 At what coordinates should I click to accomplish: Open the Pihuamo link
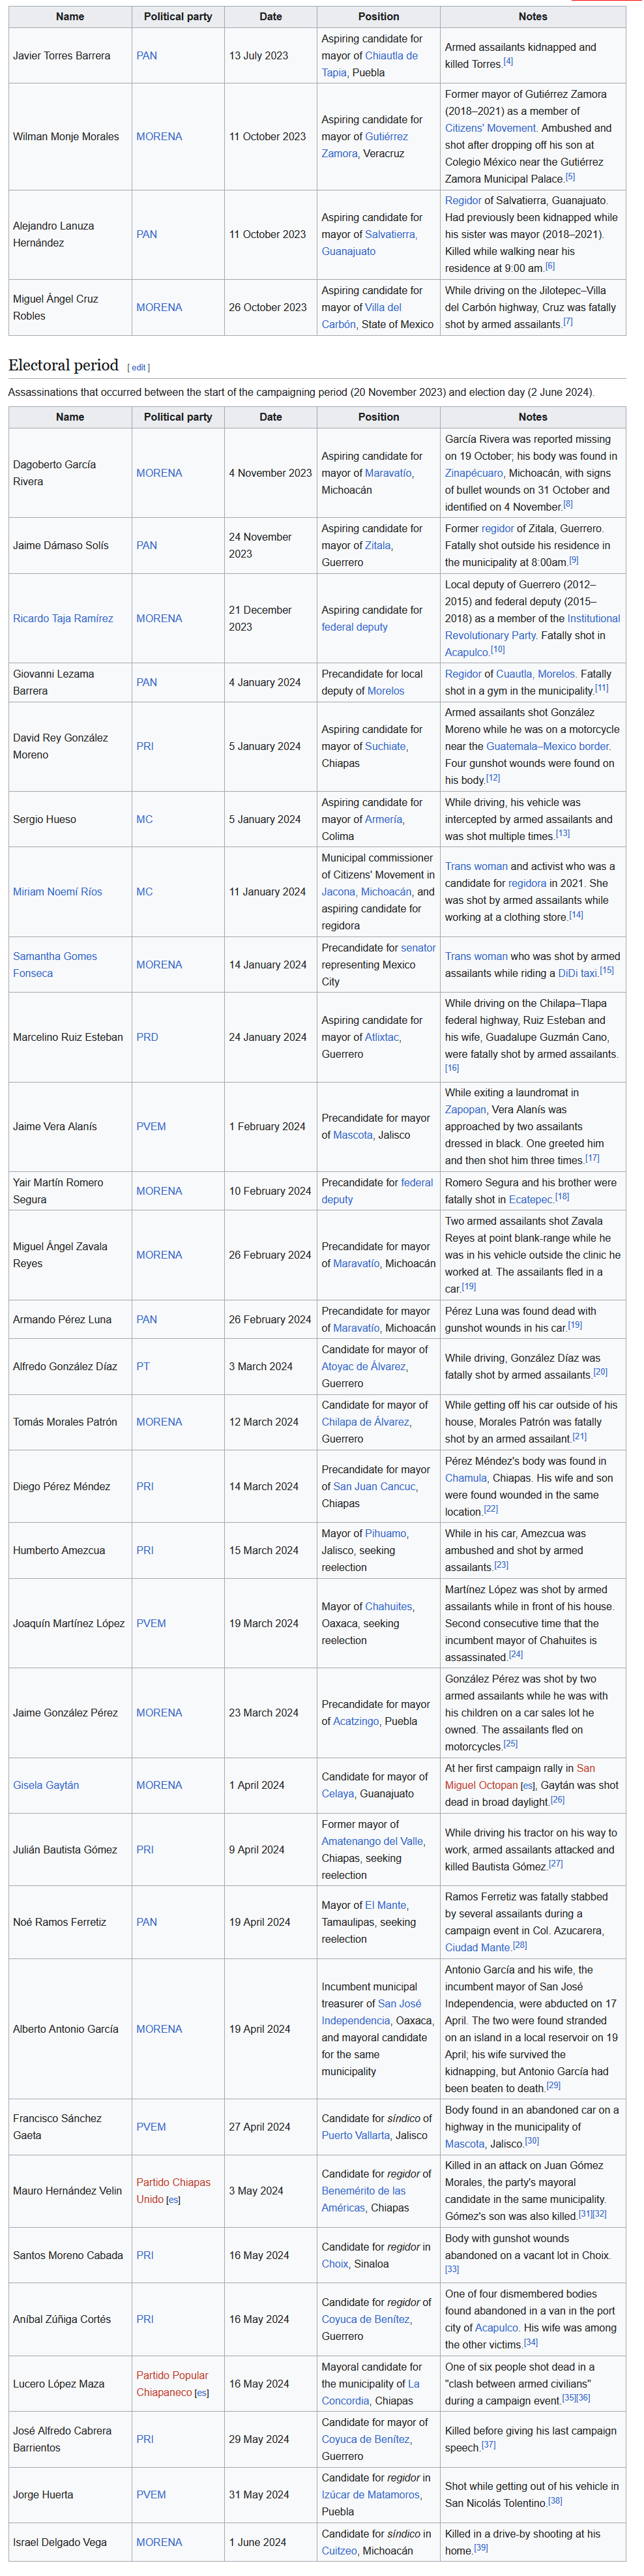point(385,1534)
